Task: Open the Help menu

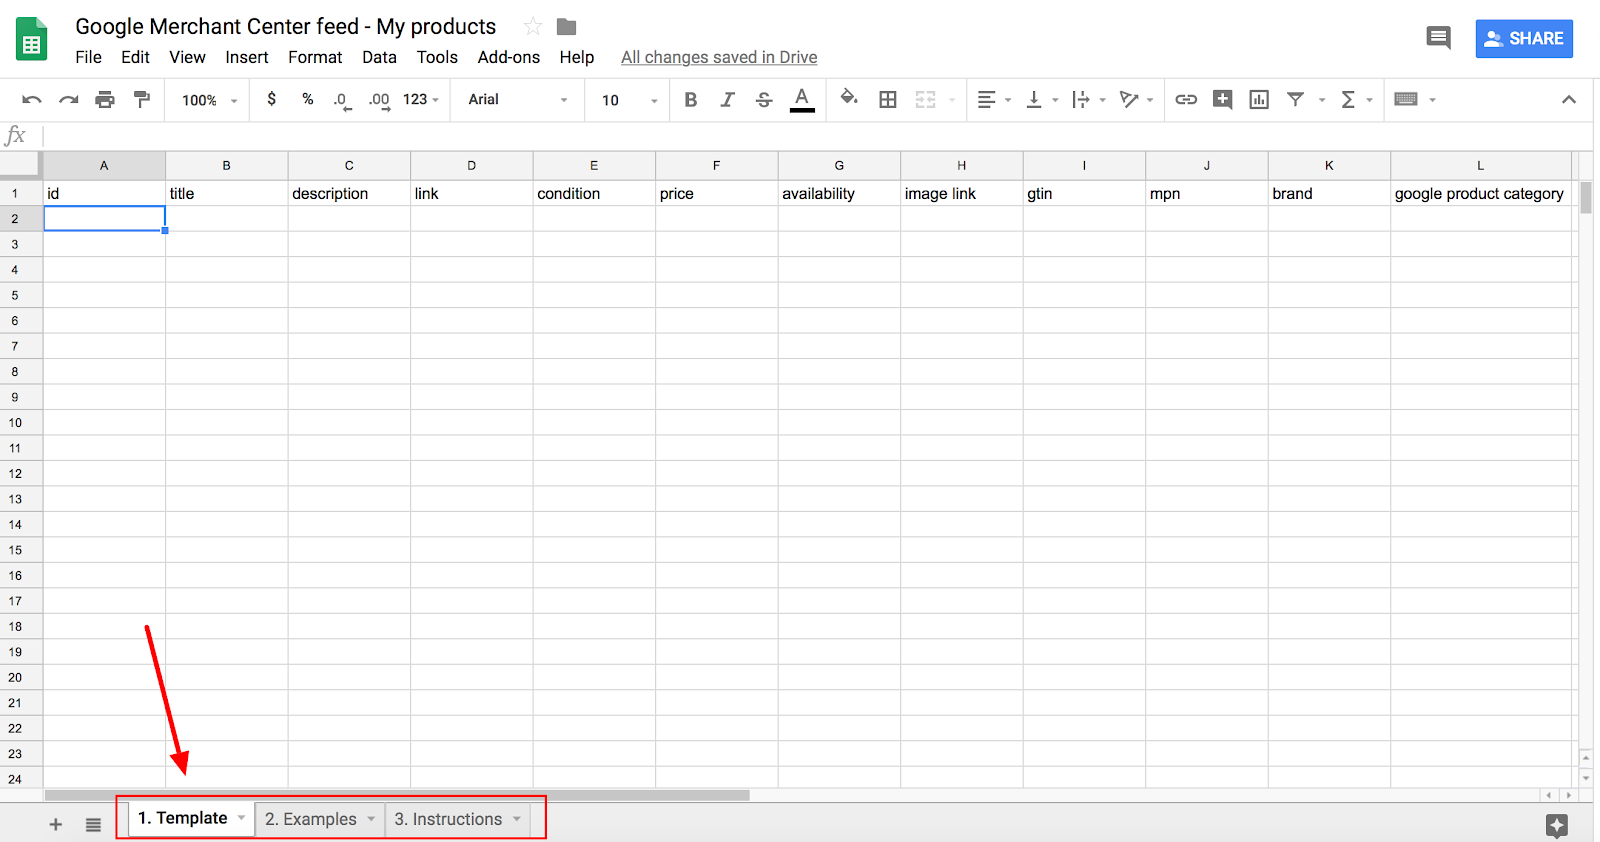Action: coord(577,57)
